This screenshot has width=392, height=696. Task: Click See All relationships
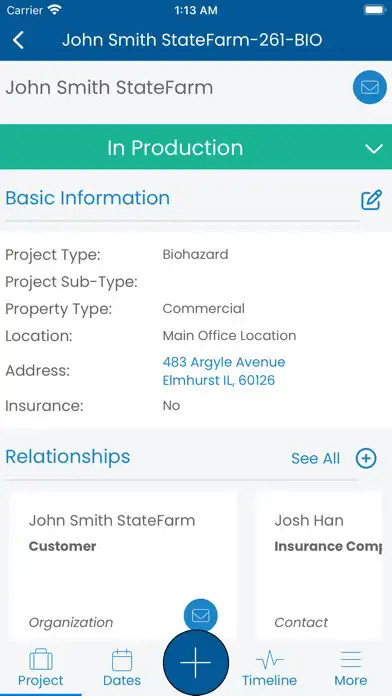point(316,459)
